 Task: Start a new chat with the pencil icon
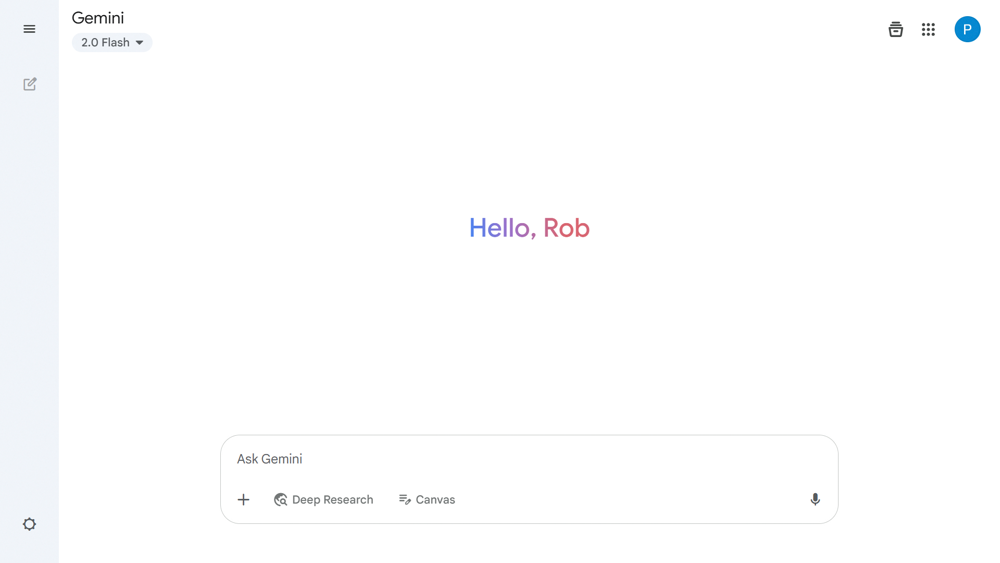(30, 84)
